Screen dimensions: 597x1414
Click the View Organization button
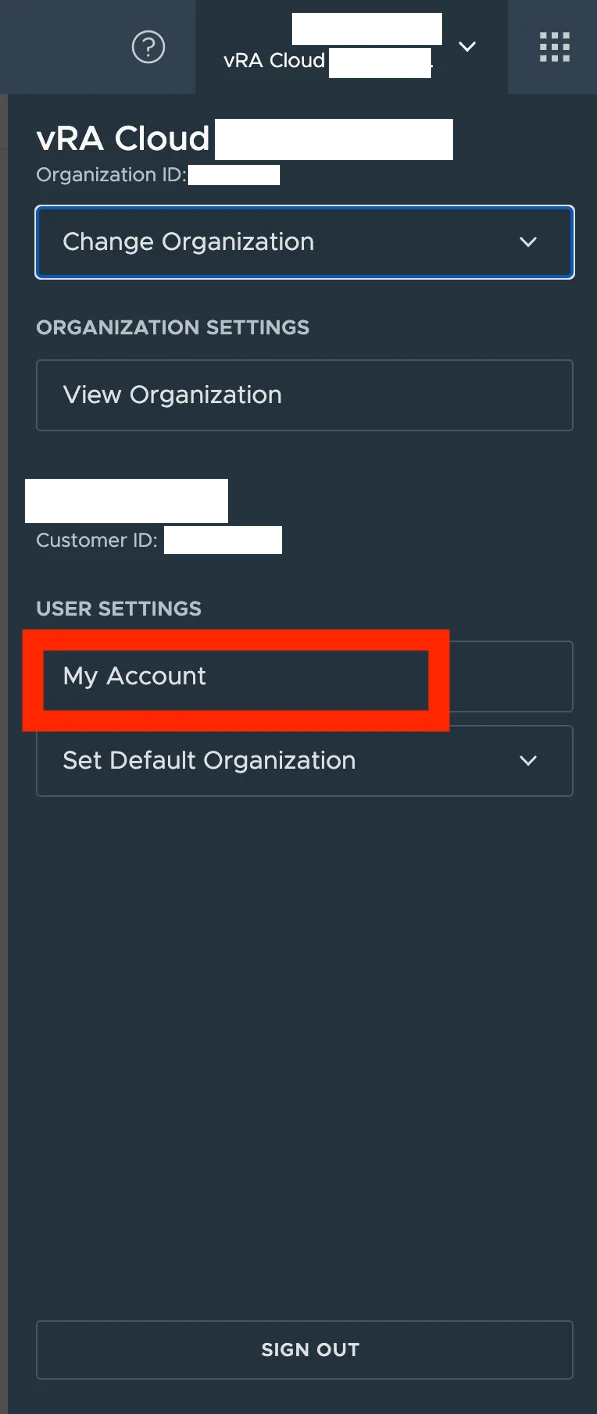305,395
